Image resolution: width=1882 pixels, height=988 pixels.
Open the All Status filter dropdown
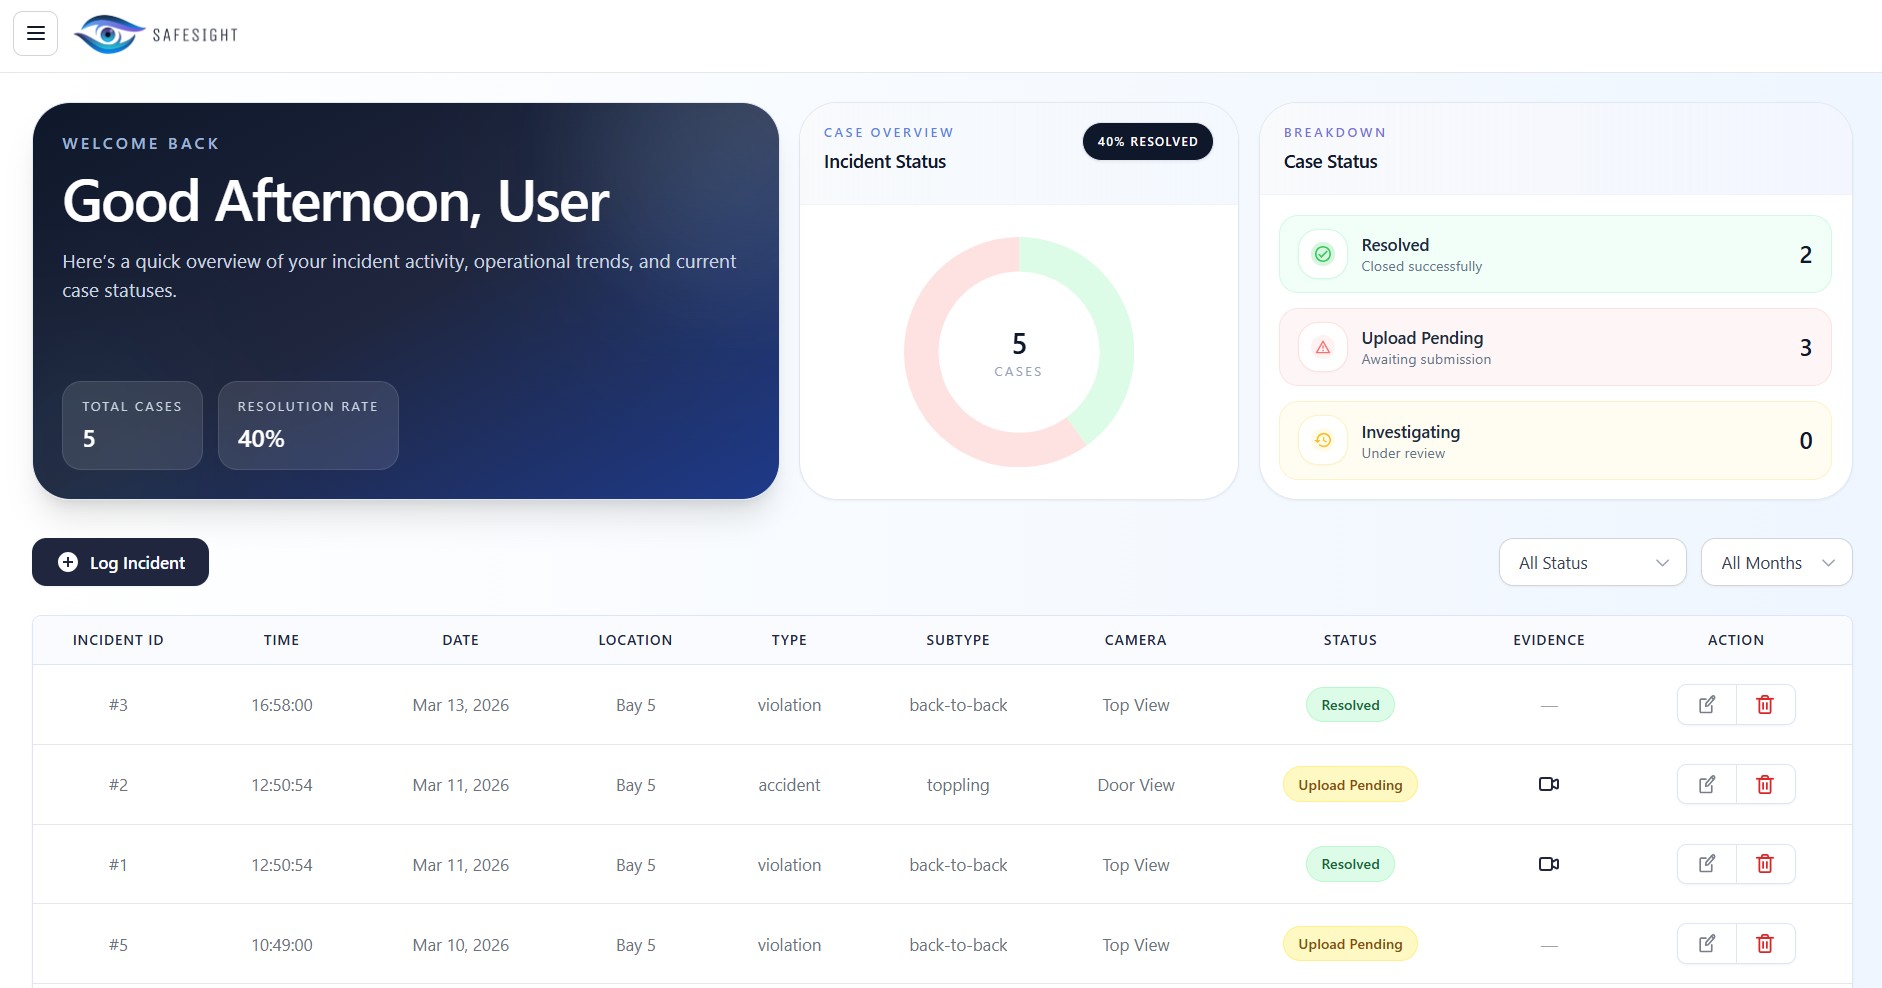(1593, 563)
